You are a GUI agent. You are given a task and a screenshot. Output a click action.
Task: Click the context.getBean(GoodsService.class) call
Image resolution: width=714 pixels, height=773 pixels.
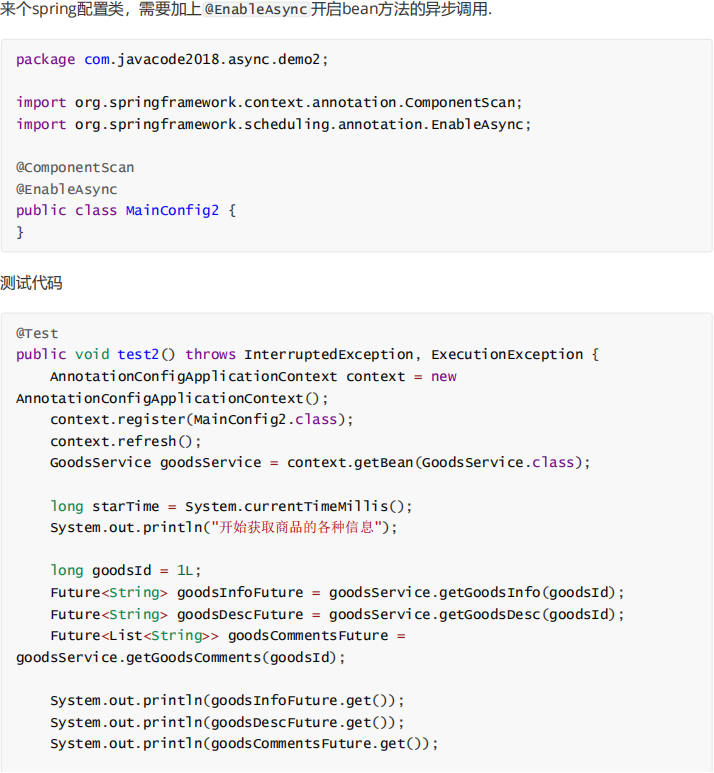tap(439, 463)
